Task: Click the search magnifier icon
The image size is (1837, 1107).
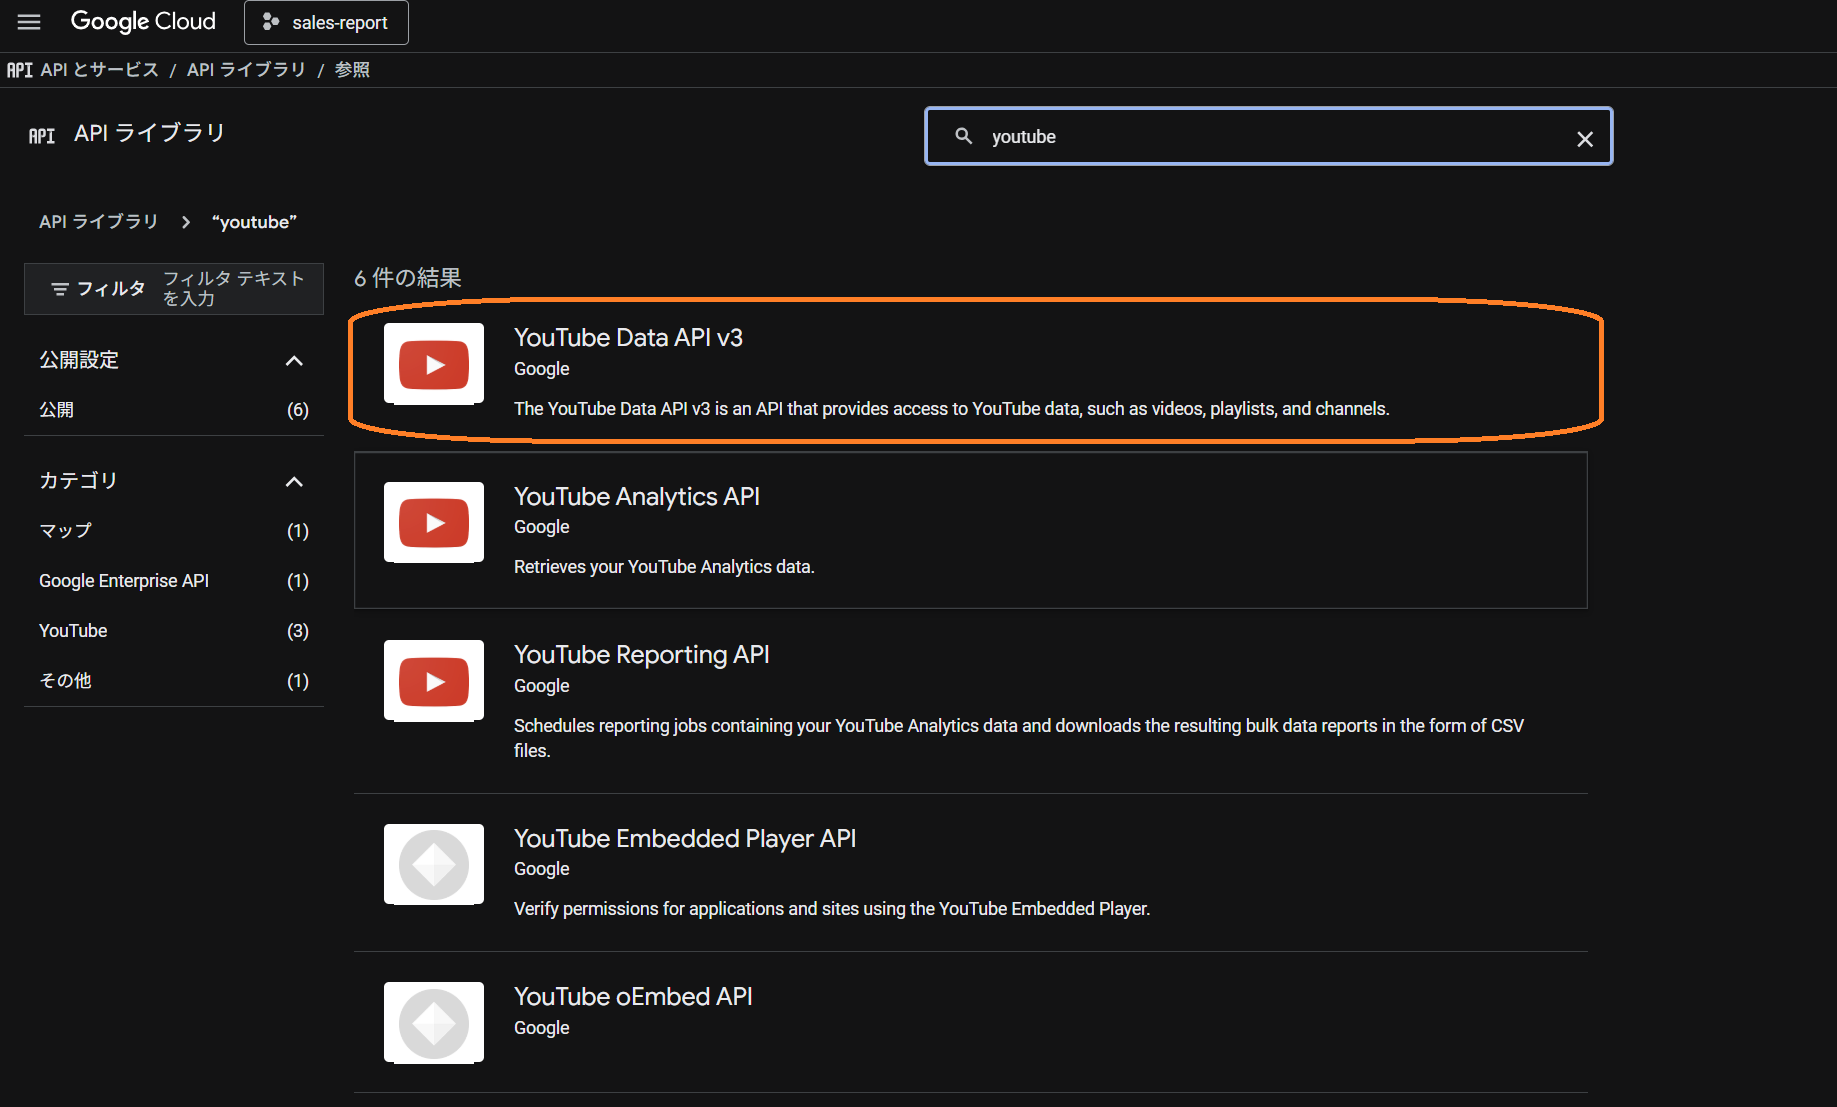Action: click(962, 136)
